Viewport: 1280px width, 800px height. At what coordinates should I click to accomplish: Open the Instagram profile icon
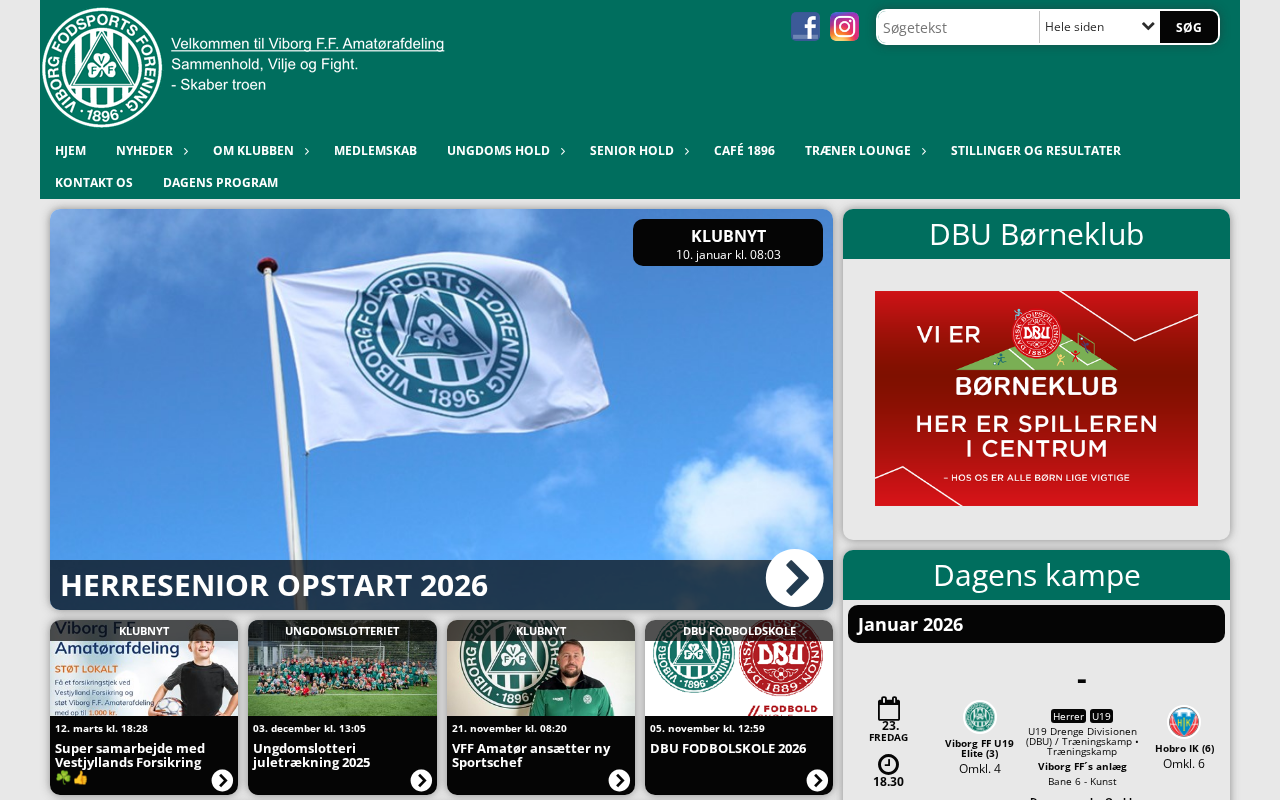845,27
